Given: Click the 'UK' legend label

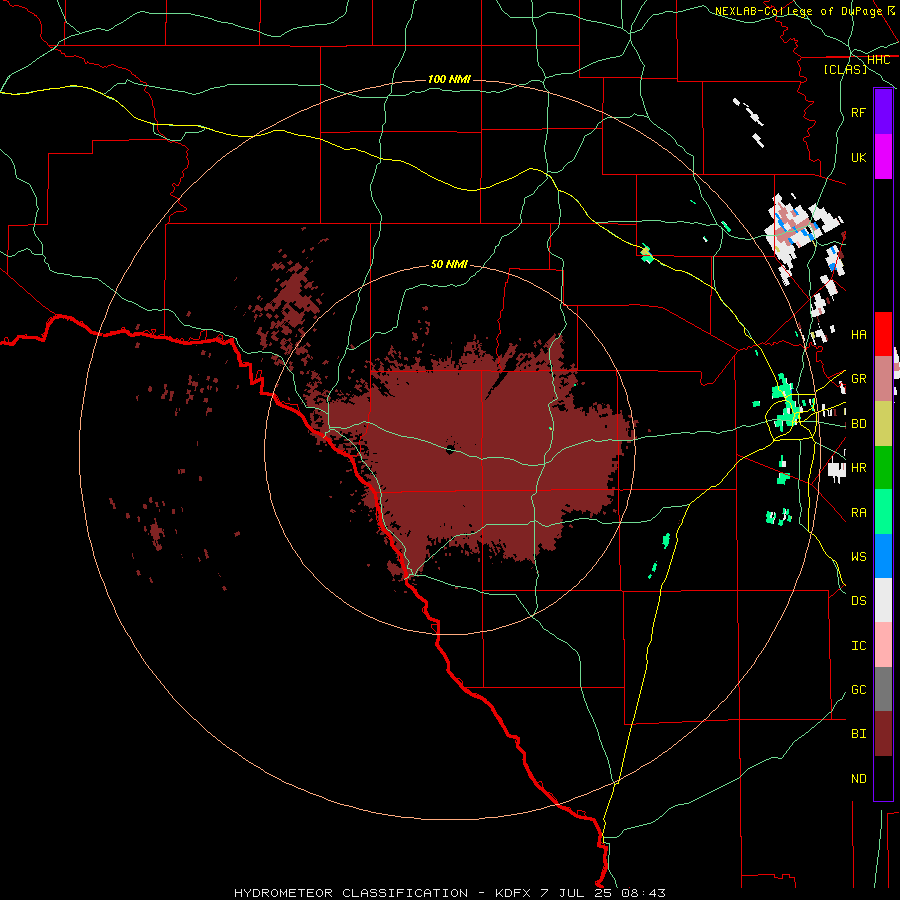Looking at the screenshot, I should [858, 157].
